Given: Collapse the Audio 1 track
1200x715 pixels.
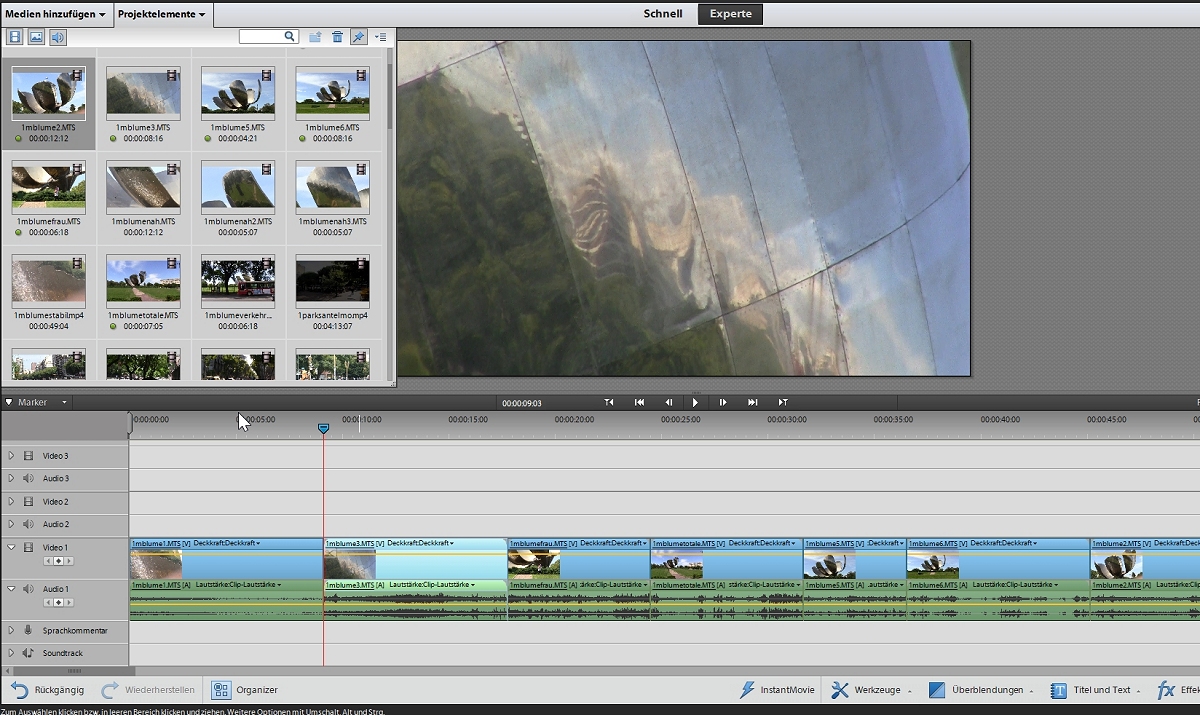Looking at the screenshot, I should coord(11,589).
